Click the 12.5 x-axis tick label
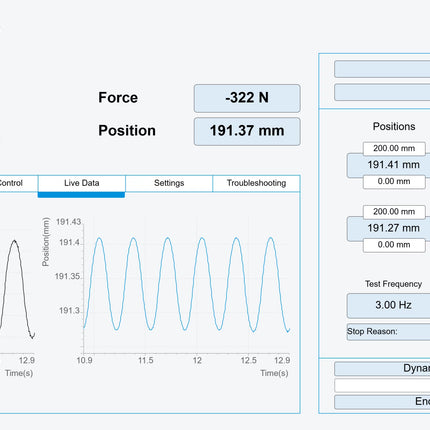Viewport: 430px width, 430px height. pyautogui.click(x=249, y=361)
